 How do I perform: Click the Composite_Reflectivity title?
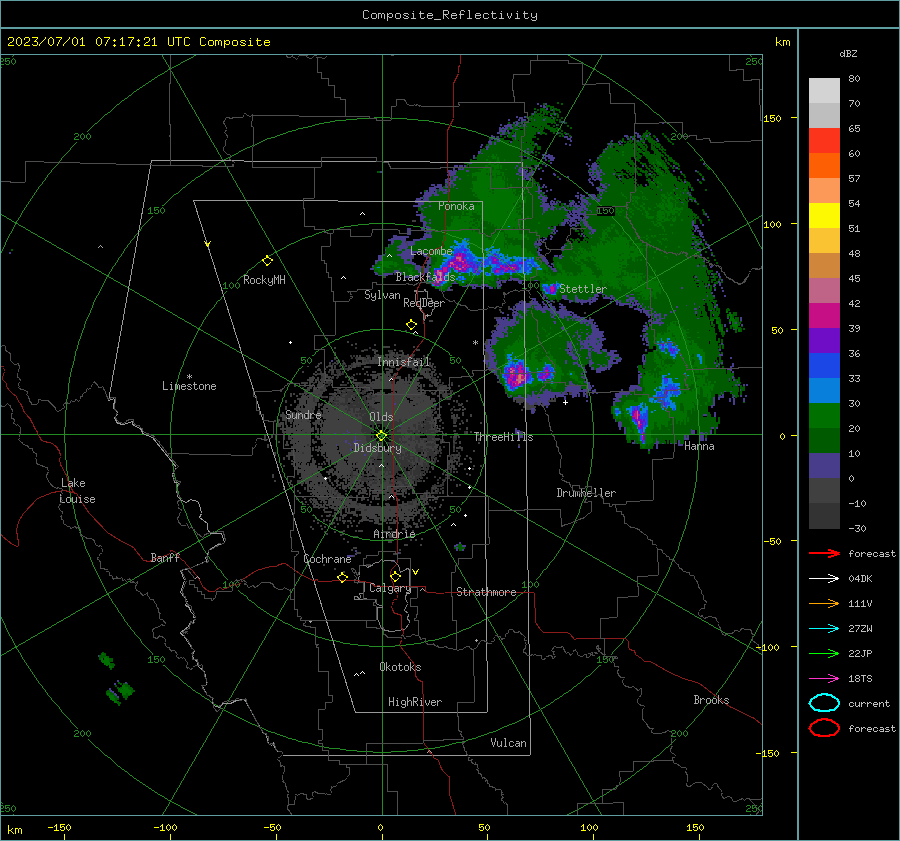click(450, 15)
